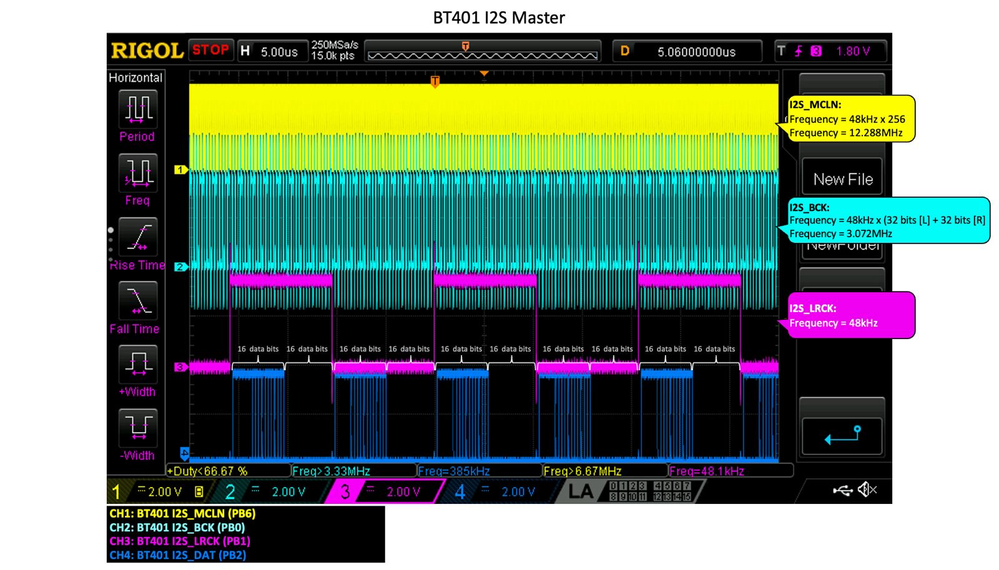Click the 15.0k pts memory depth readout
This screenshot has height=570, width=999.
(333, 56)
